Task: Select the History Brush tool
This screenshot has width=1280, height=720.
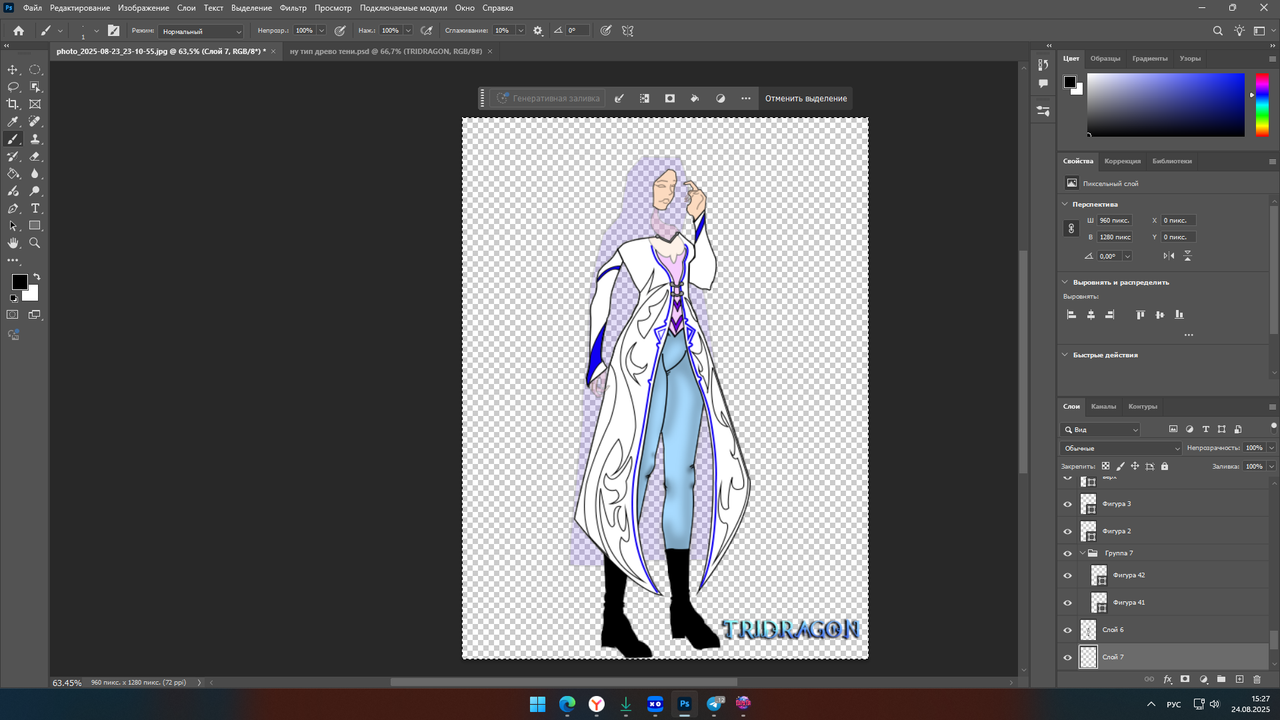Action: pyautogui.click(x=13, y=157)
